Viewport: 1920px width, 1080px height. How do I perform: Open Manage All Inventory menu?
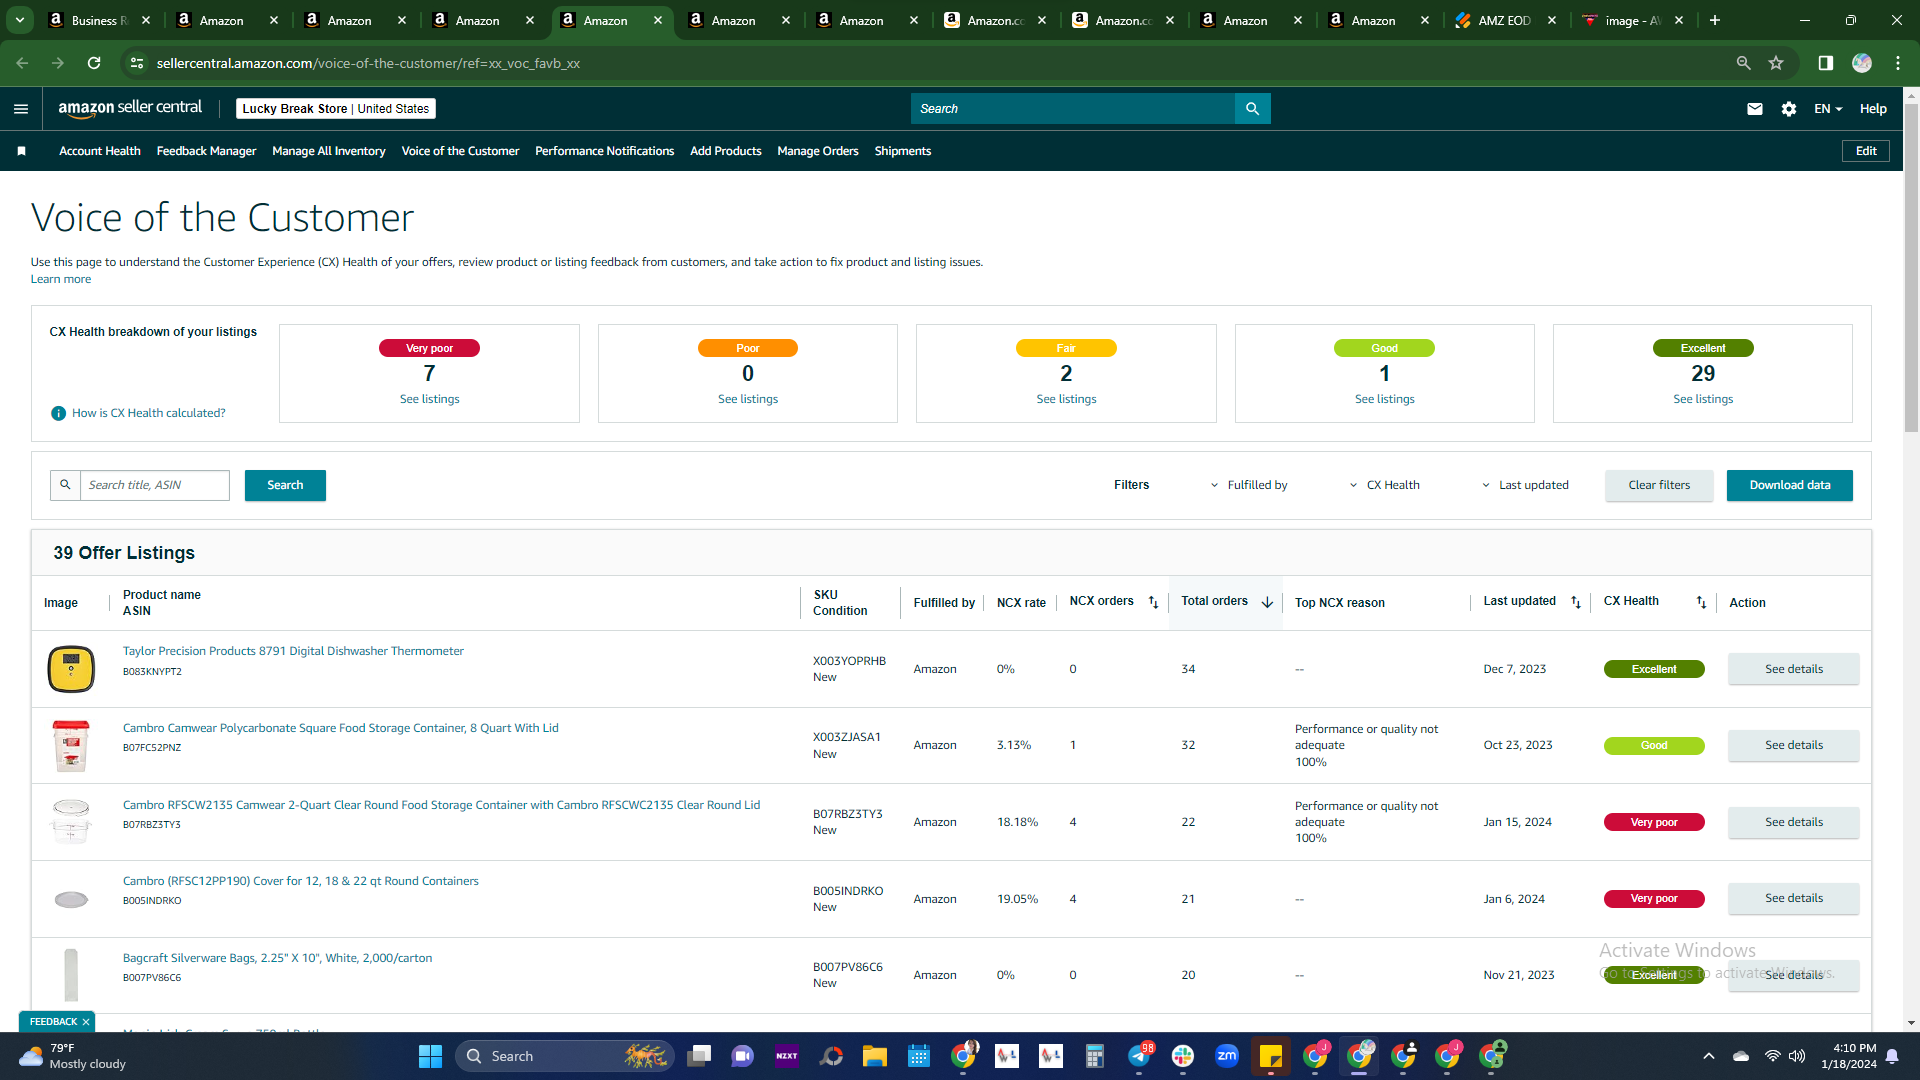pos(328,151)
